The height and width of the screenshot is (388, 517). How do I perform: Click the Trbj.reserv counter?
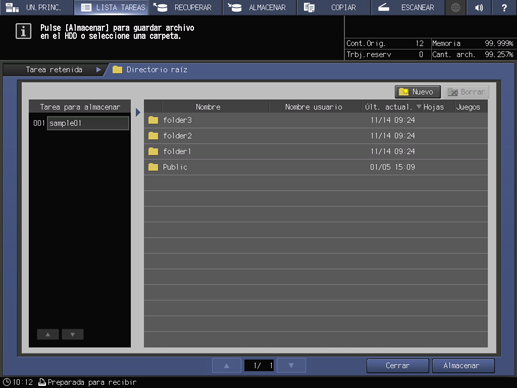point(385,54)
